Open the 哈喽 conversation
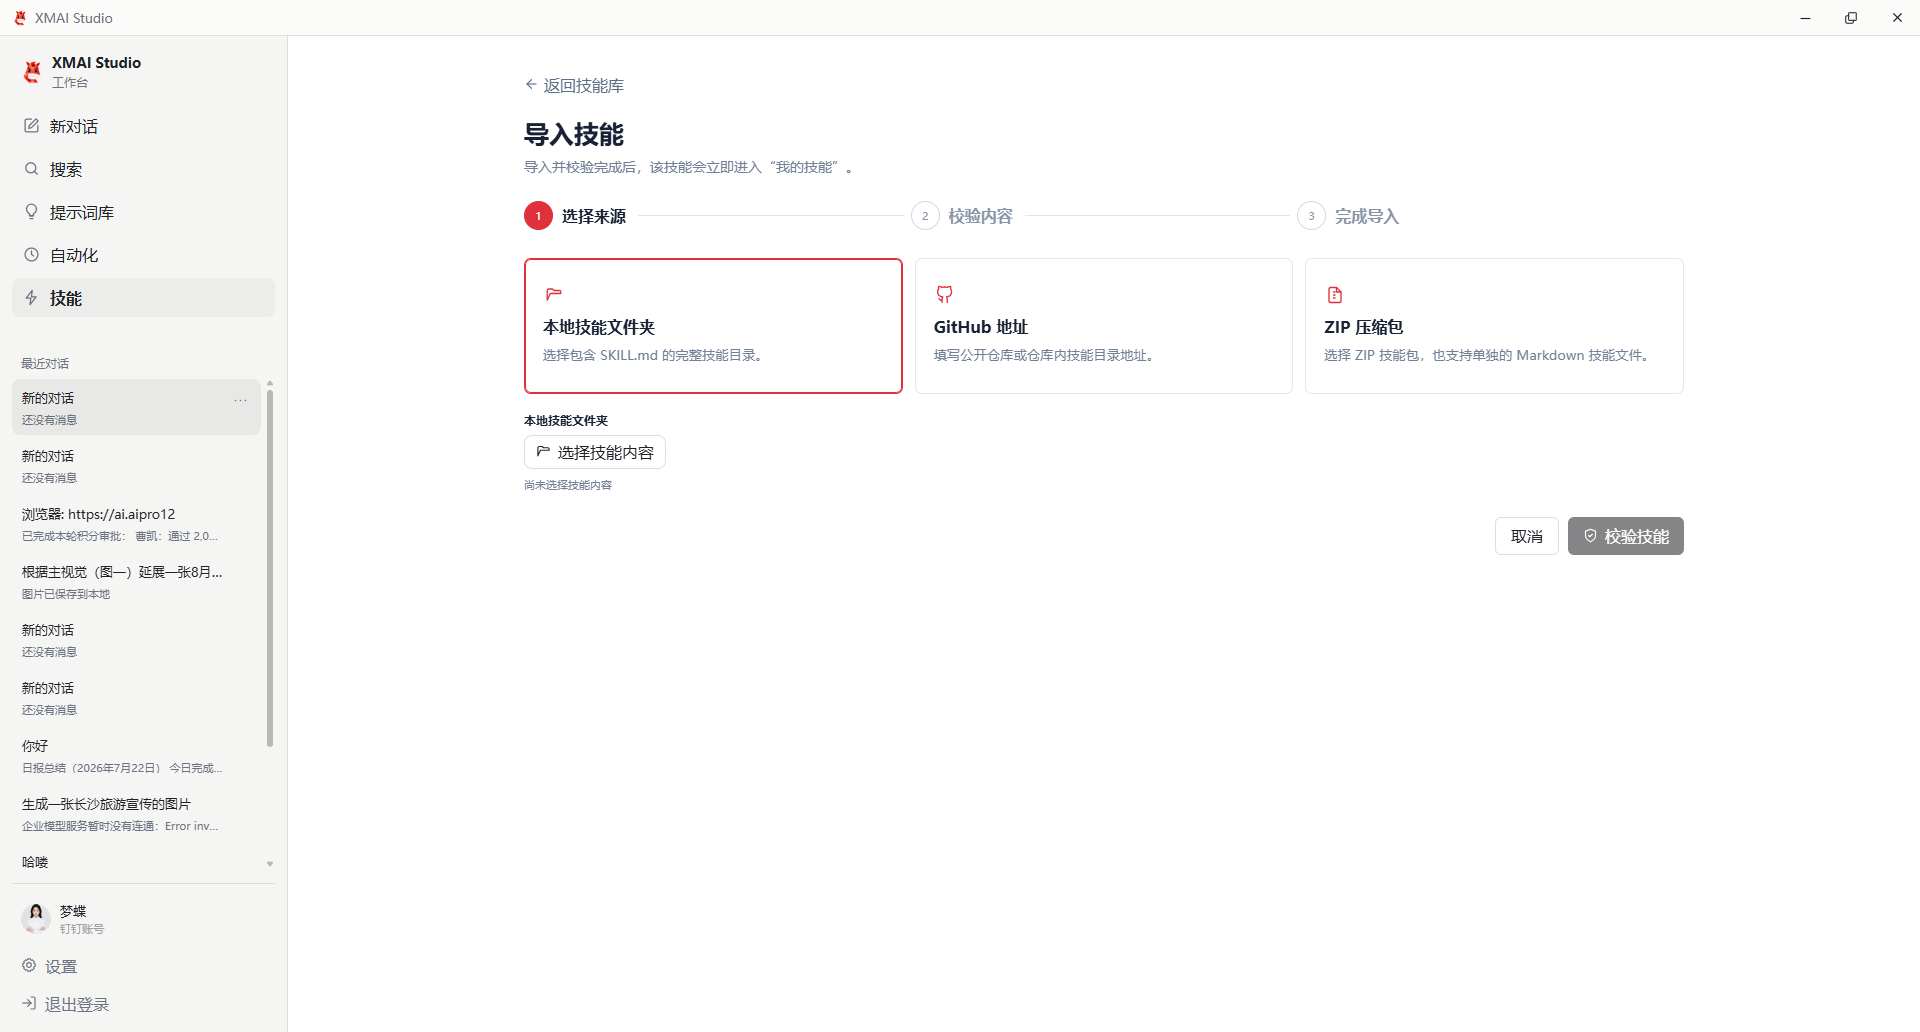Image resolution: width=1920 pixels, height=1032 pixels. coord(136,862)
